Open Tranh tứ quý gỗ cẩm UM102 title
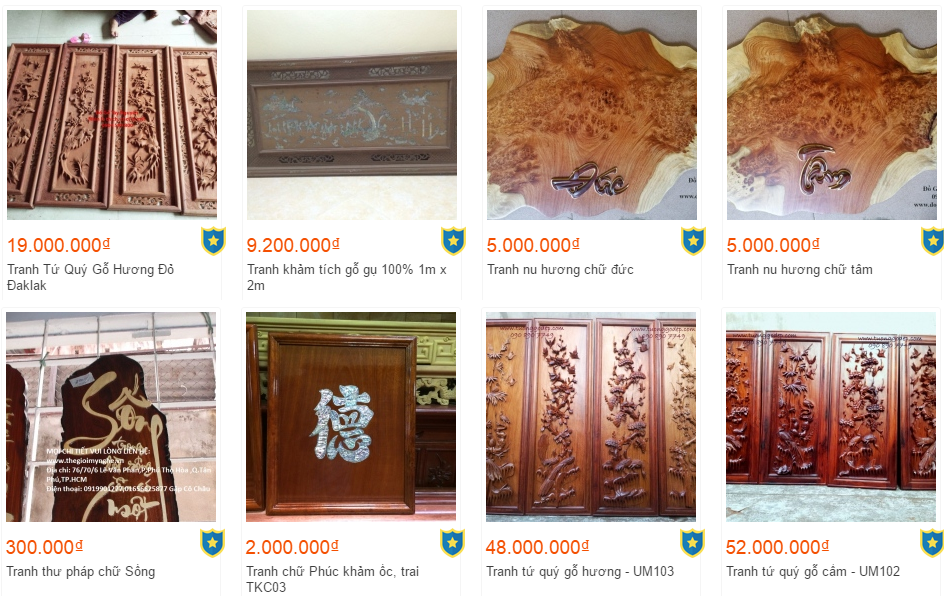 [x=813, y=572]
